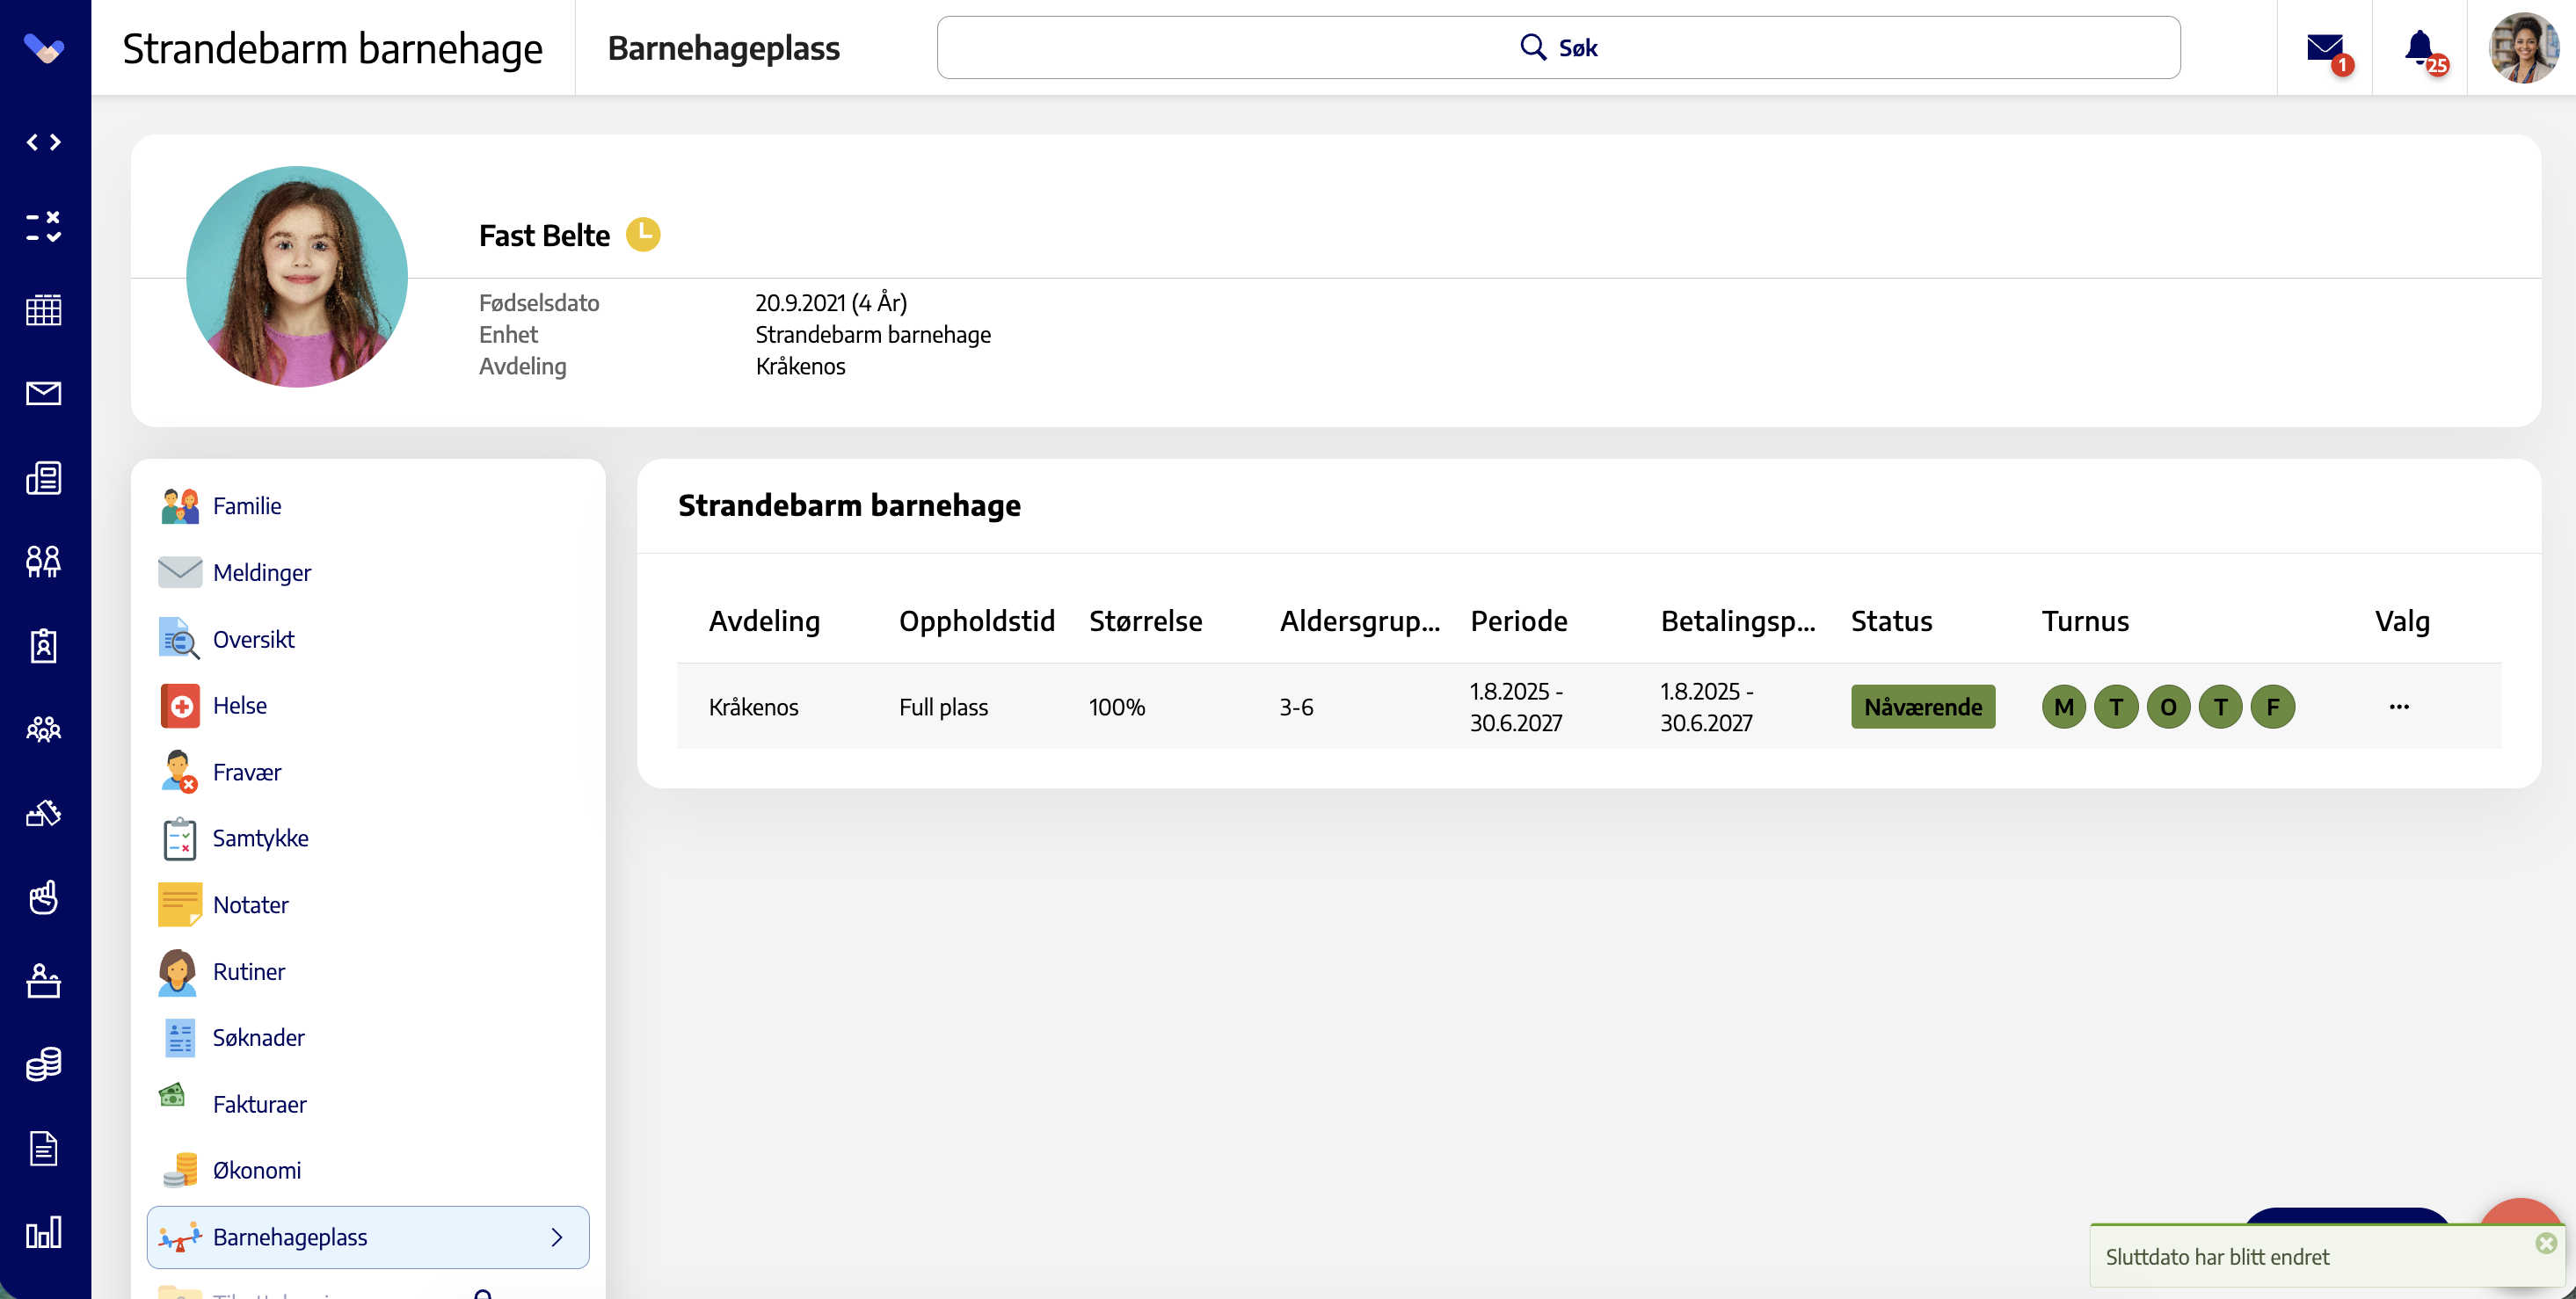
Task: Open the group of people icon in the sidebar
Action: [44, 729]
